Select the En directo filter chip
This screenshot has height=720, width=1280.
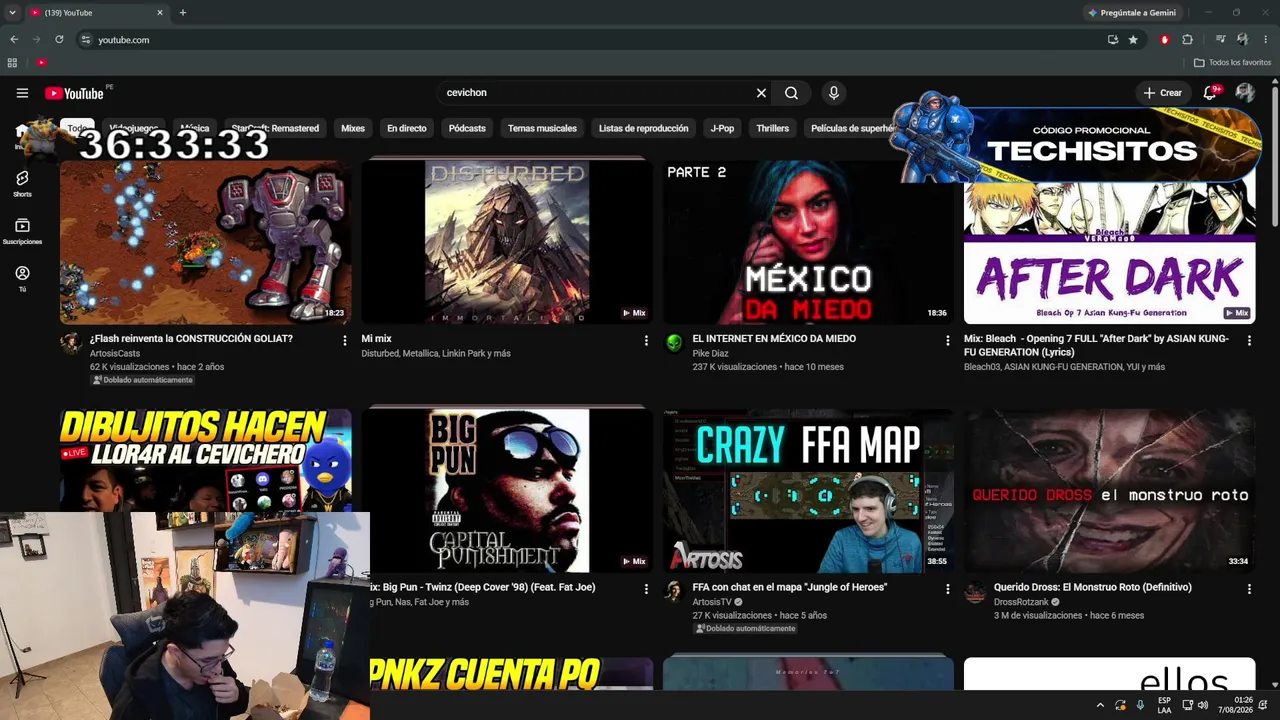pos(407,128)
